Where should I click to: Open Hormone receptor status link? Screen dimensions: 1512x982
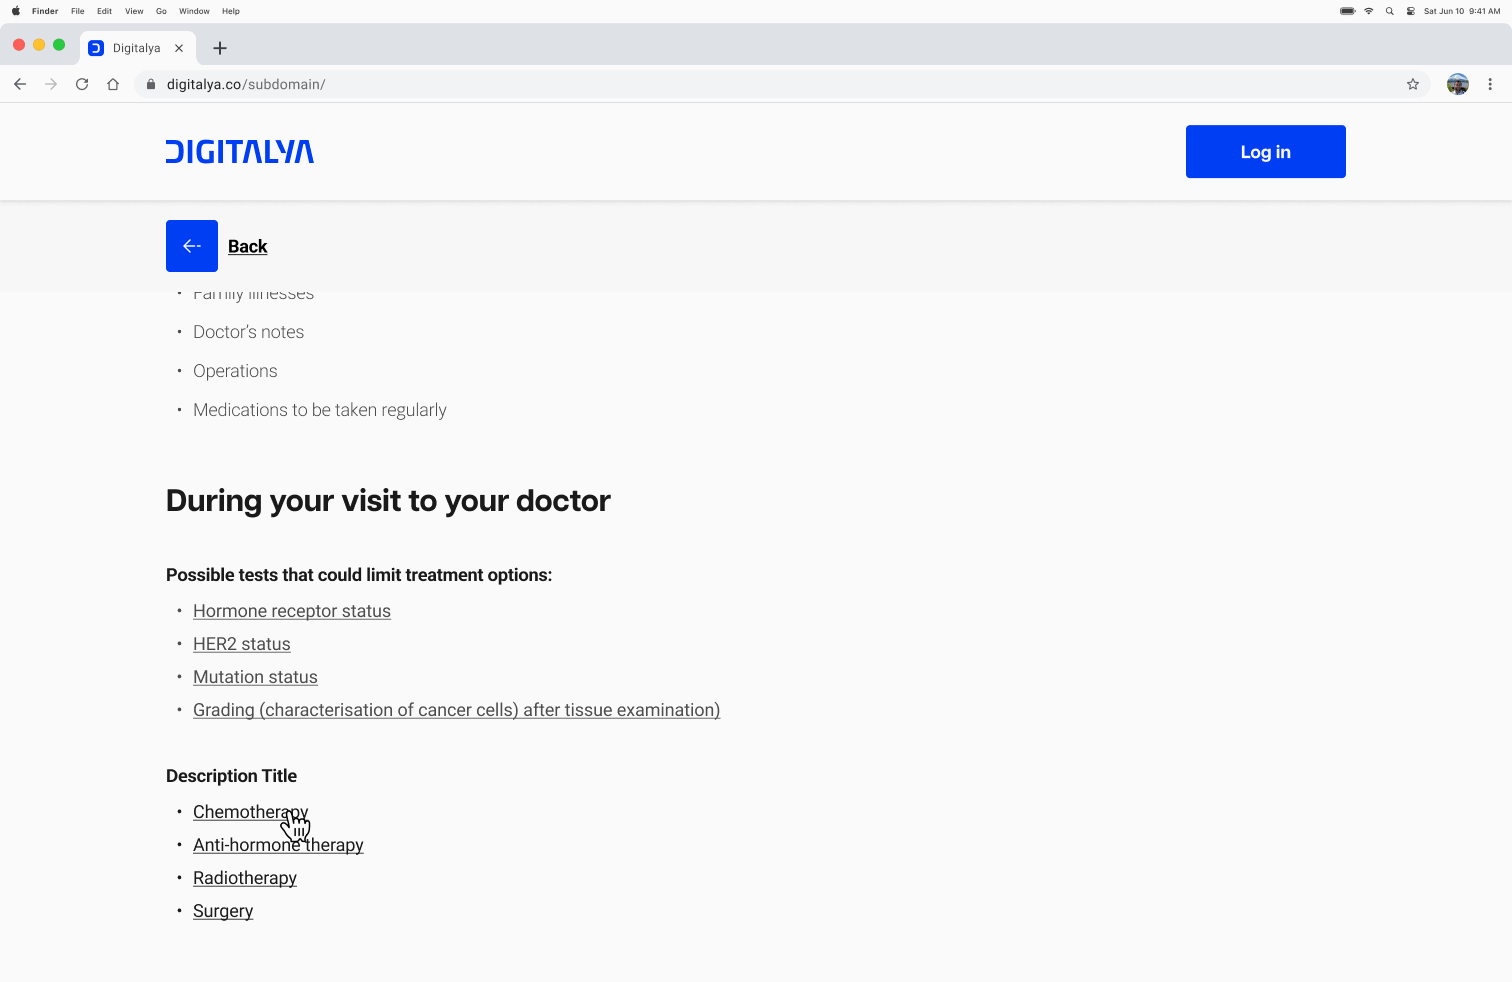pyautogui.click(x=292, y=611)
